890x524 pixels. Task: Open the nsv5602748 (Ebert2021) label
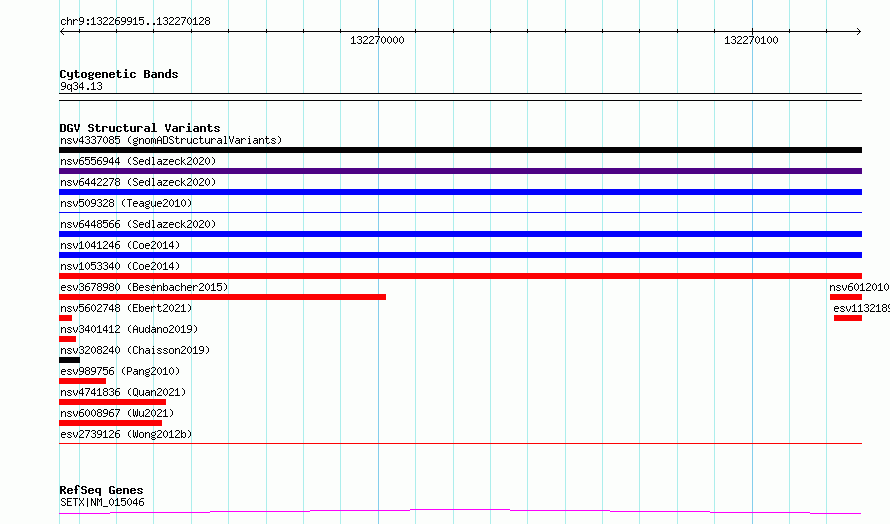(126, 308)
